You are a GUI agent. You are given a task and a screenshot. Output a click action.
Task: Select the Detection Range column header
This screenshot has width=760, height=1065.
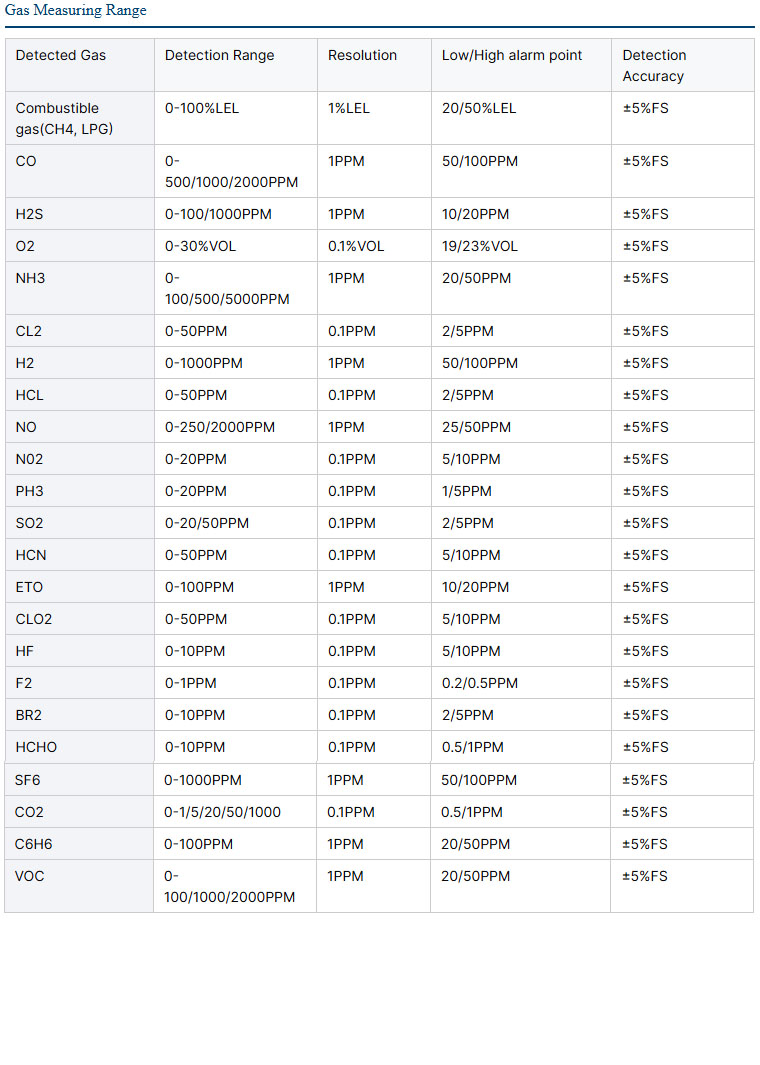tap(219, 55)
